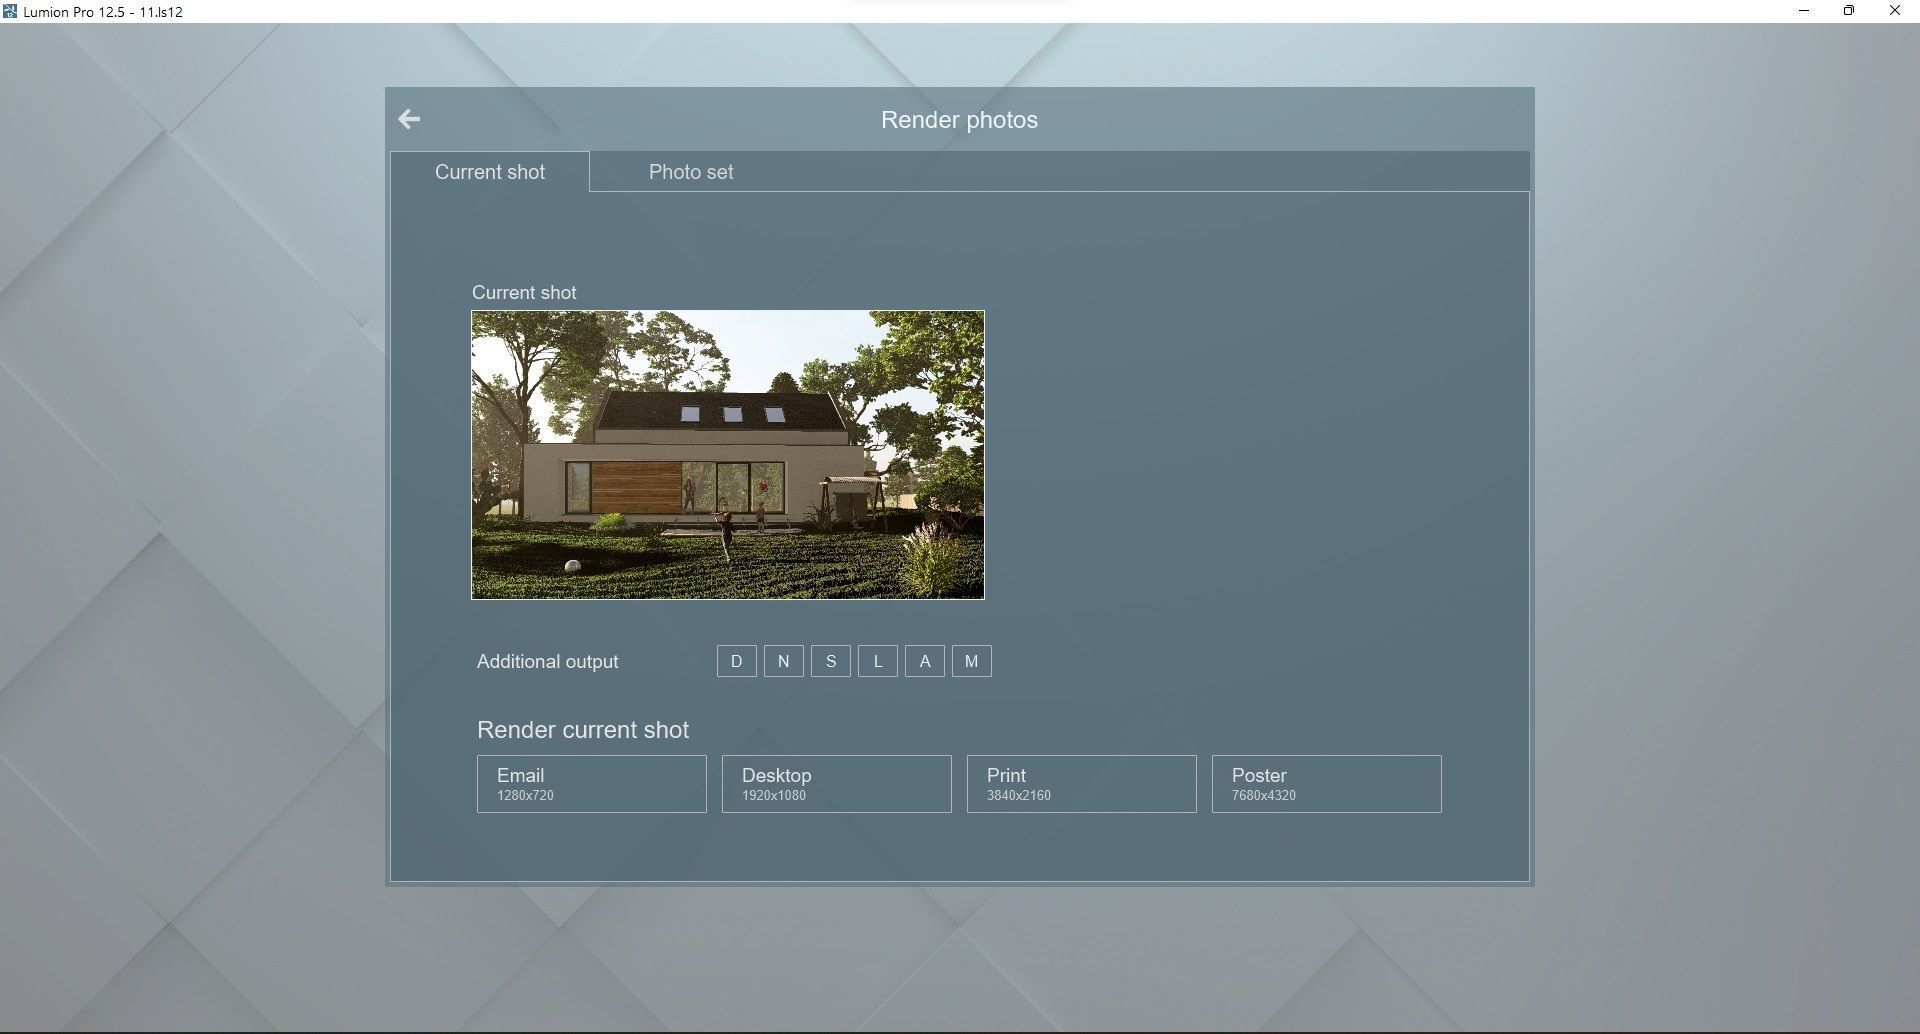Click the Render current shot heading
The height and width of the screenshot is (1034, 1920).
pyautogui.click(x=583, y=730)
